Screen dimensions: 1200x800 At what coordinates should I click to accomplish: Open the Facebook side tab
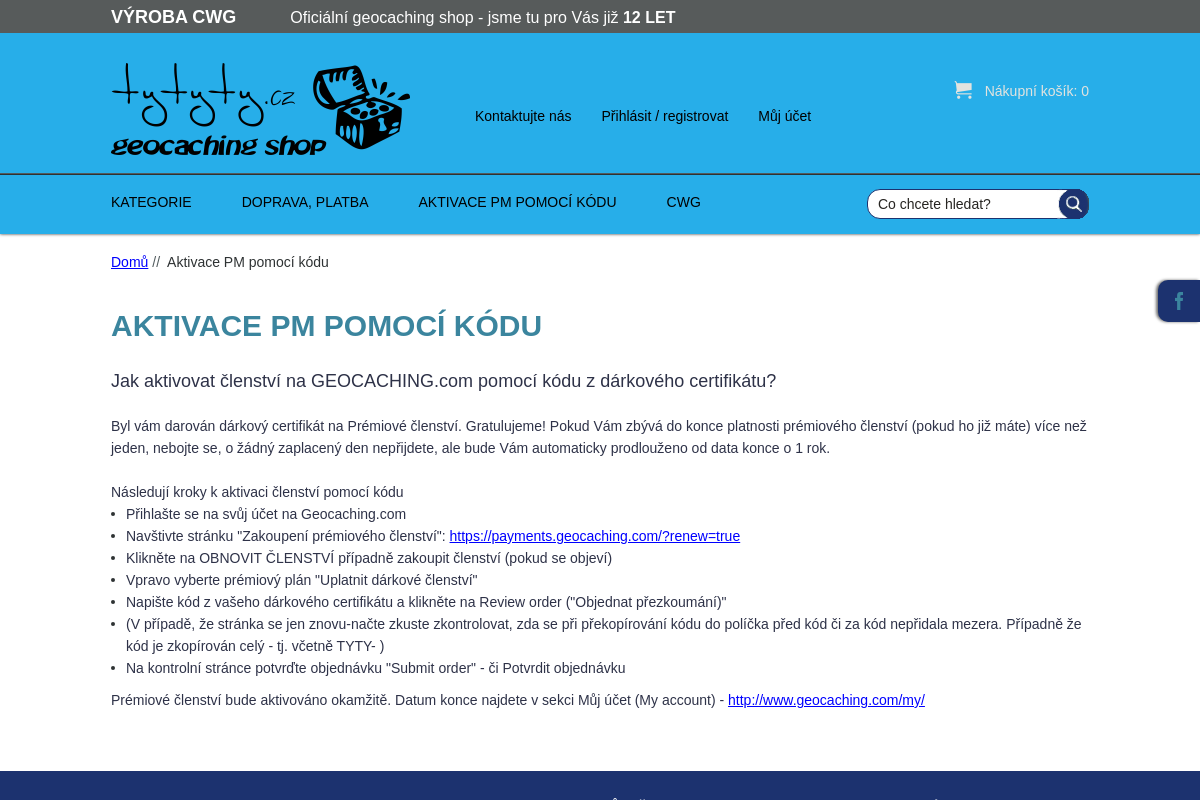[1179, 301]
